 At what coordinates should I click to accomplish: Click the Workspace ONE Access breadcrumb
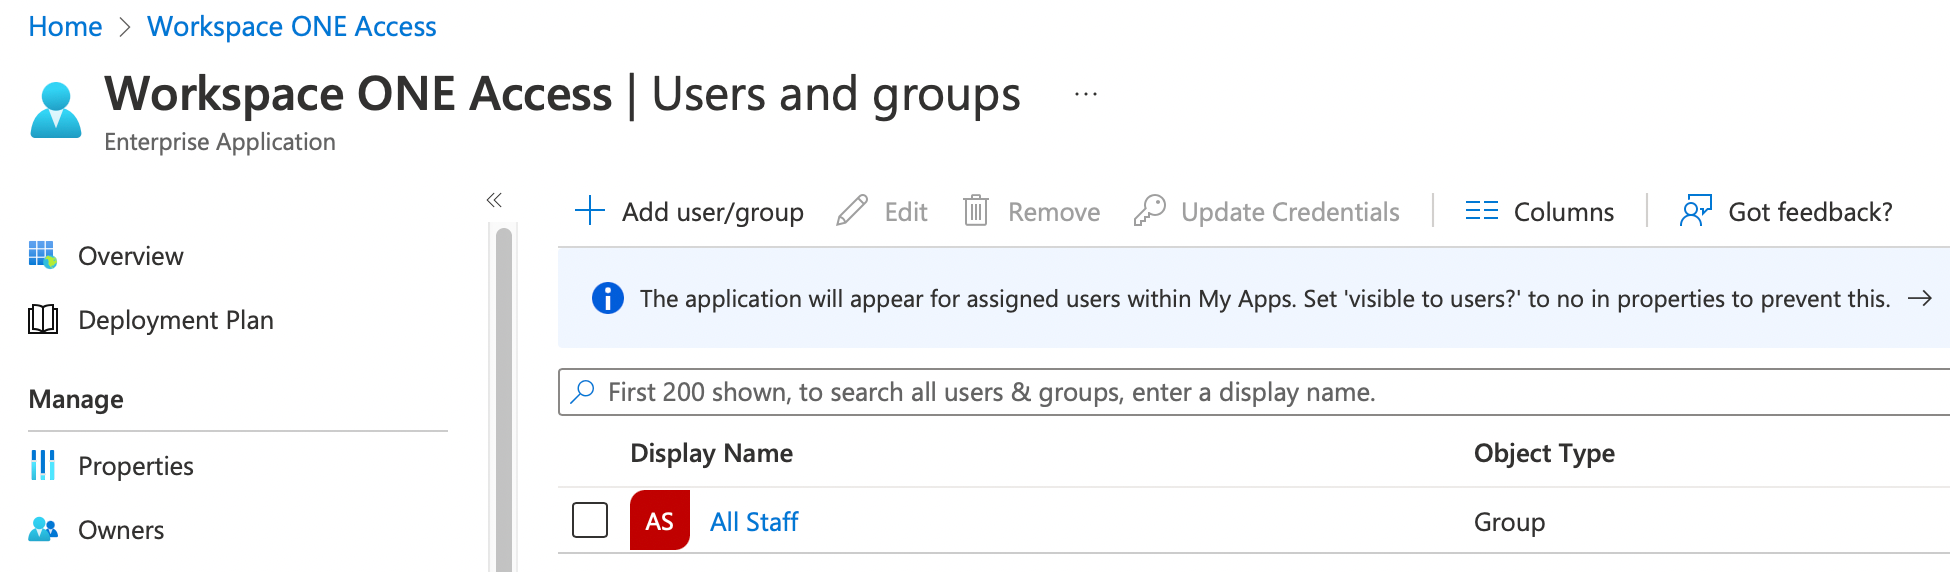click(291, 27)
